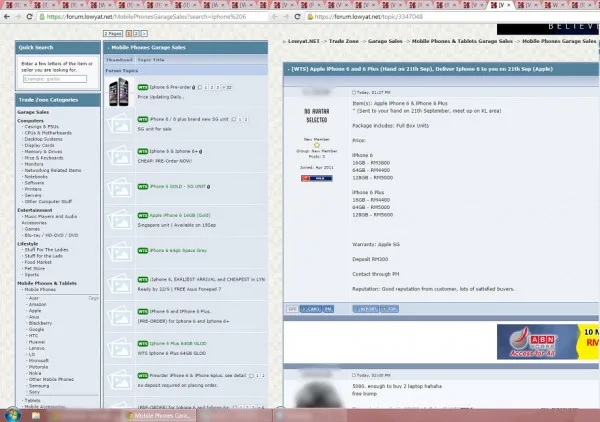Click the seller's star rating icon under New Member
Viewport: 600px width, 422px height.
(317, 145)
